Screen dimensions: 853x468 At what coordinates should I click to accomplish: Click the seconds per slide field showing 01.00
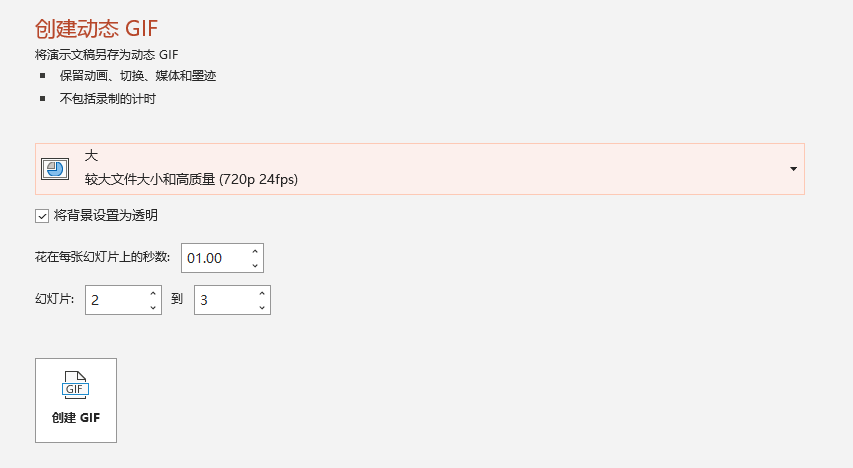click(213, 257)
